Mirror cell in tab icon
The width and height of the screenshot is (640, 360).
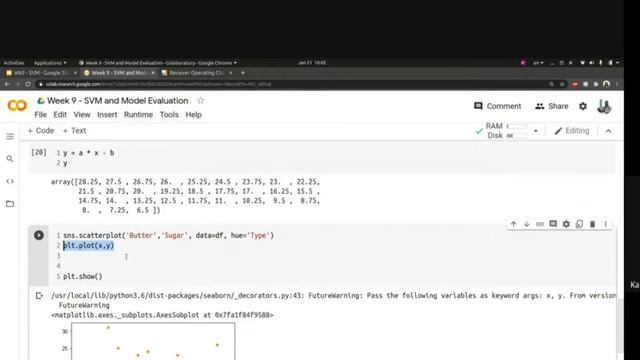[x=579, y=224]
